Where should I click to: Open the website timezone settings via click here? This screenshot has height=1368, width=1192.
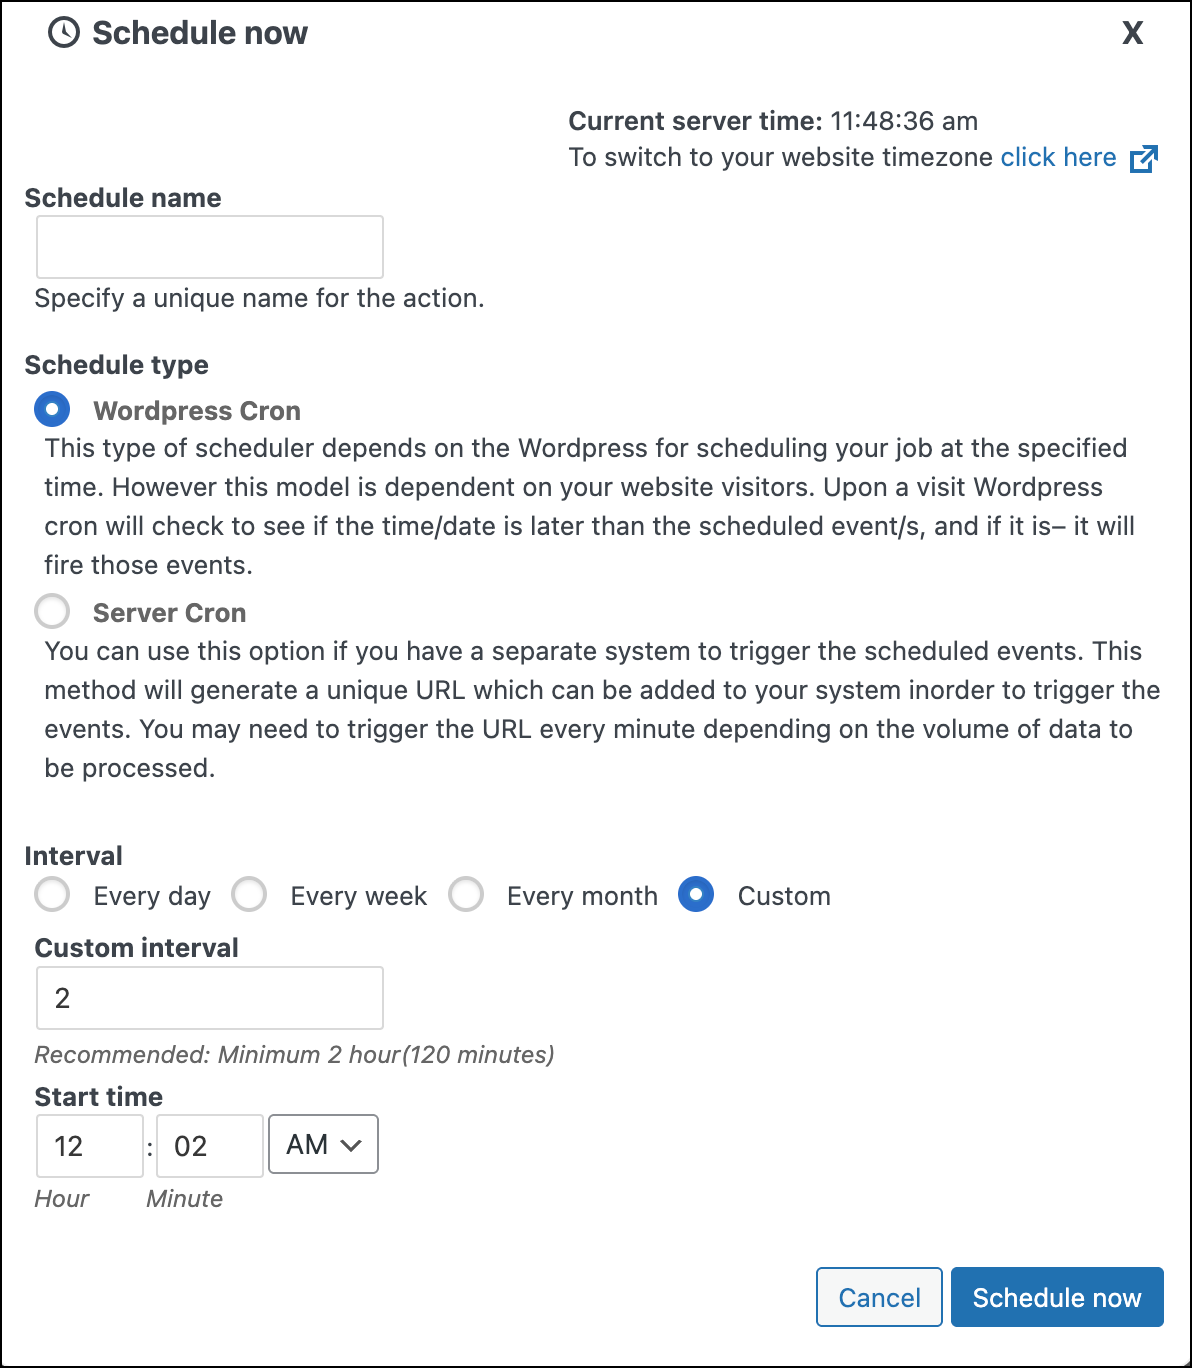(x=1058, y=157)
